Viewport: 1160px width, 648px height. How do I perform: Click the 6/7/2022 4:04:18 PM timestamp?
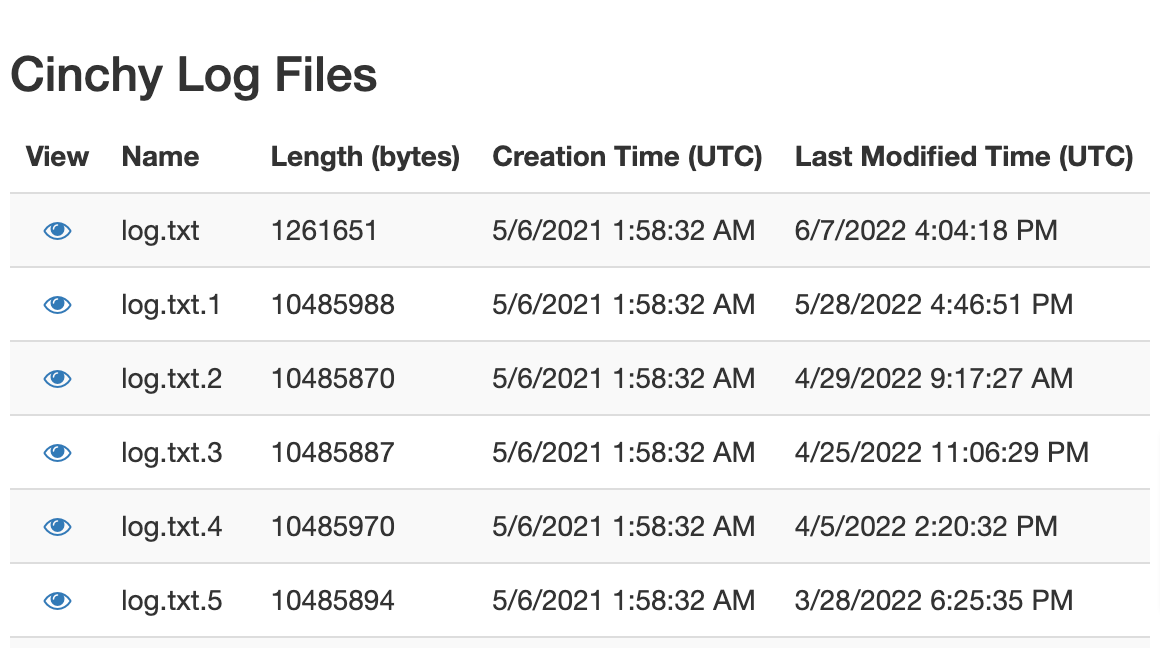925,231
